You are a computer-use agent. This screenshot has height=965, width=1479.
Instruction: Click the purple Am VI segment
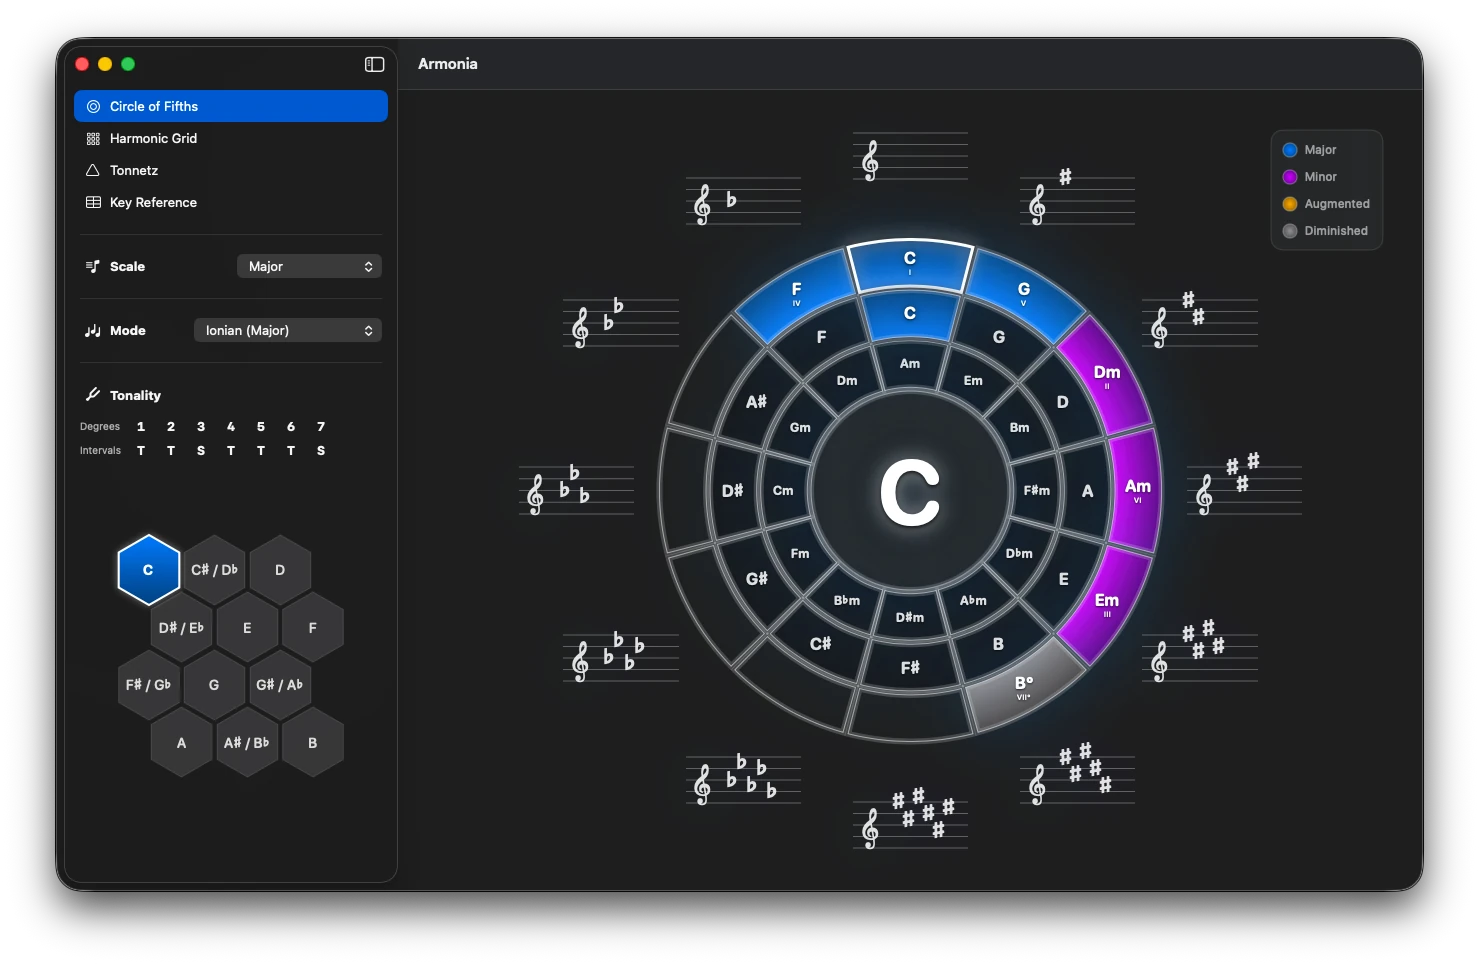point(1137,490)
